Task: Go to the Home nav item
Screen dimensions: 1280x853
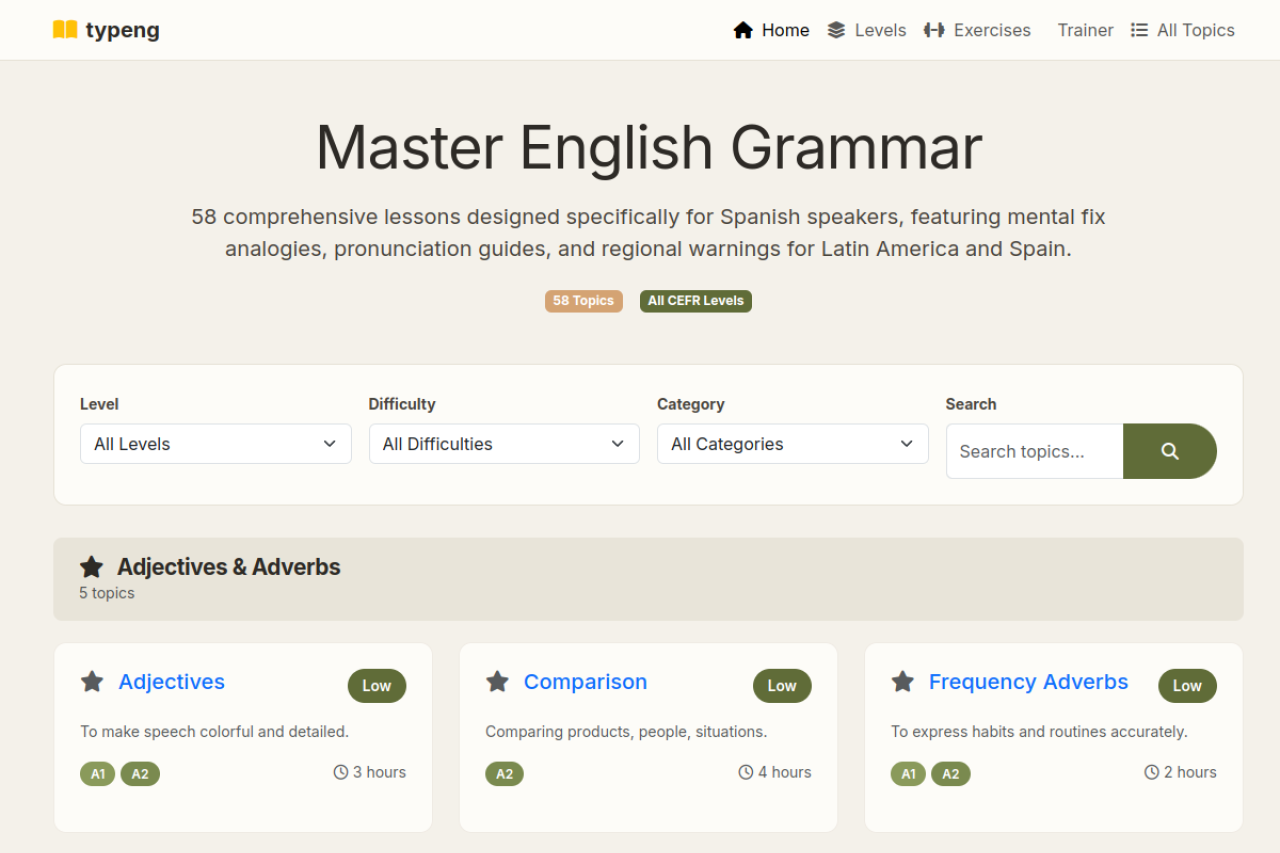Action: pyautogui.click(x=771, y=30)
